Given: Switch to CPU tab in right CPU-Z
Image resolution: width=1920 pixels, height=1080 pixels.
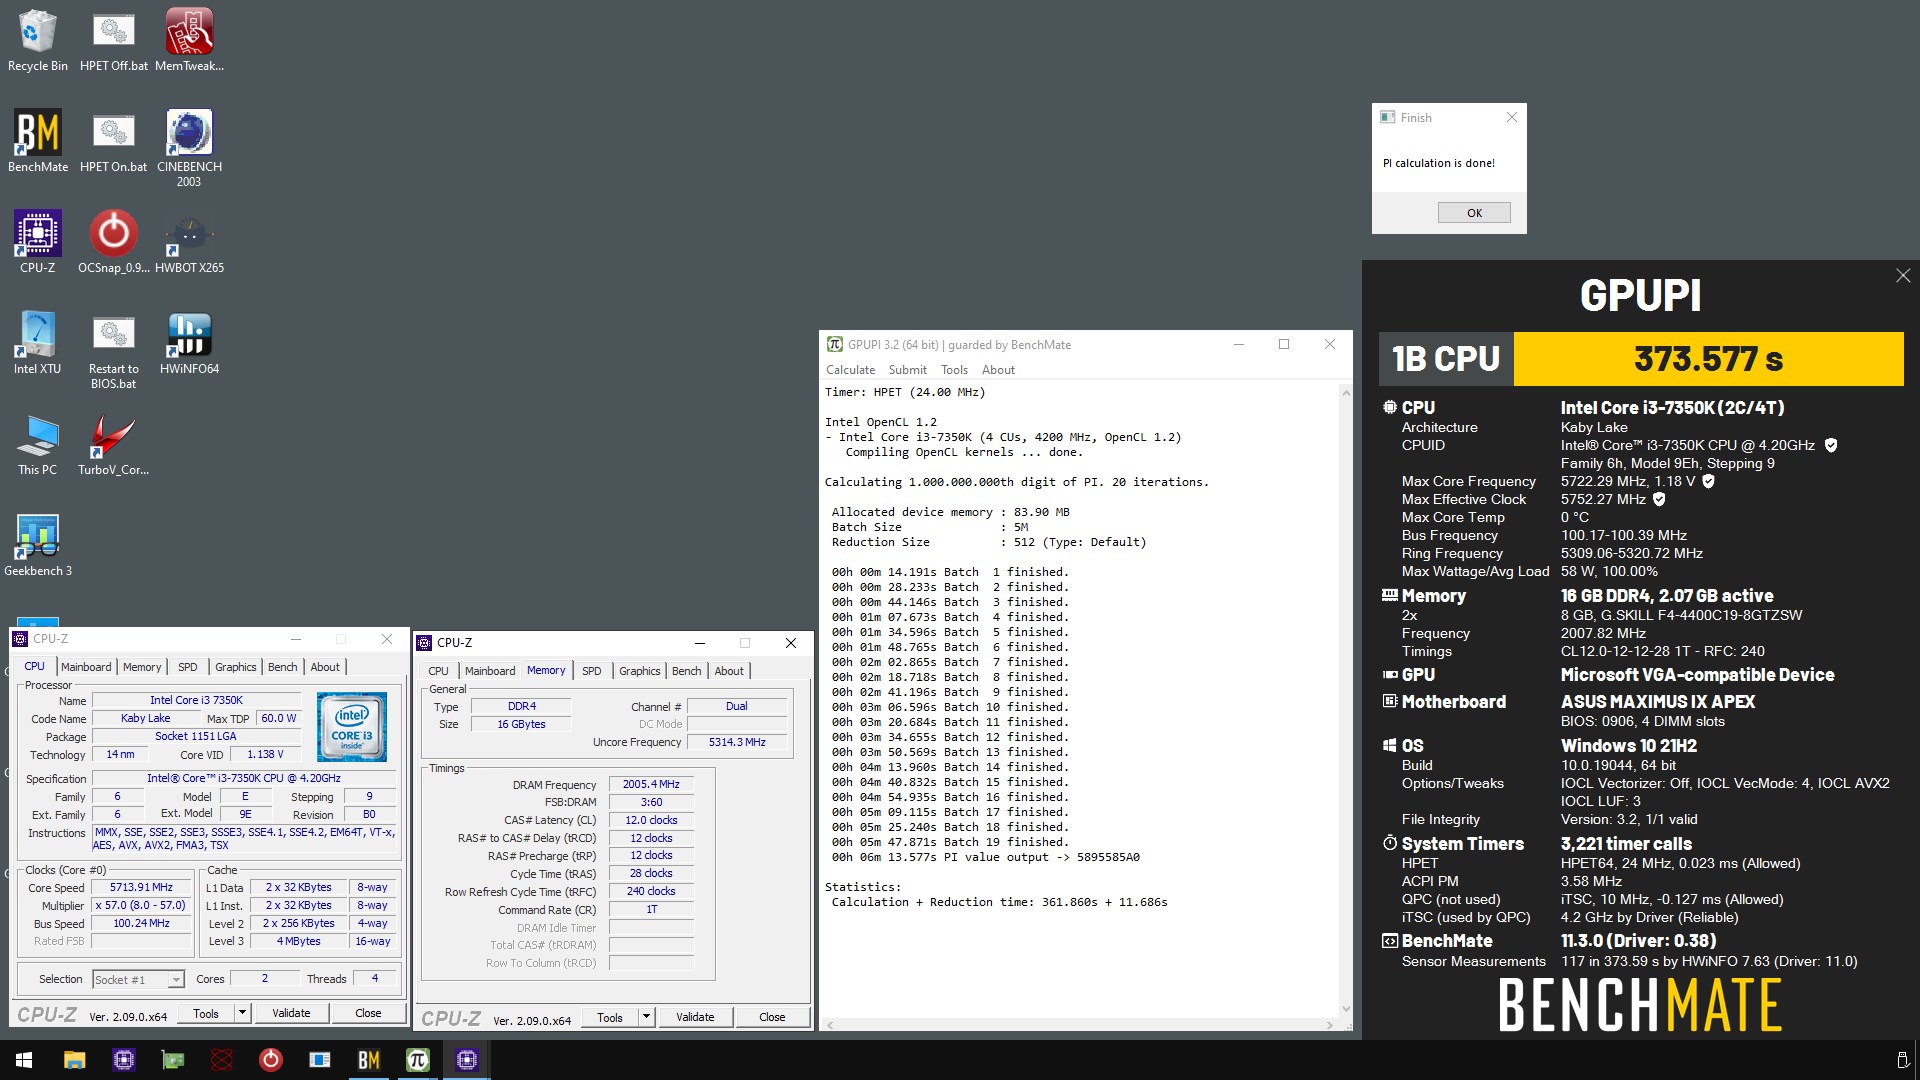Looking at the screenshot, I should 438,671.
